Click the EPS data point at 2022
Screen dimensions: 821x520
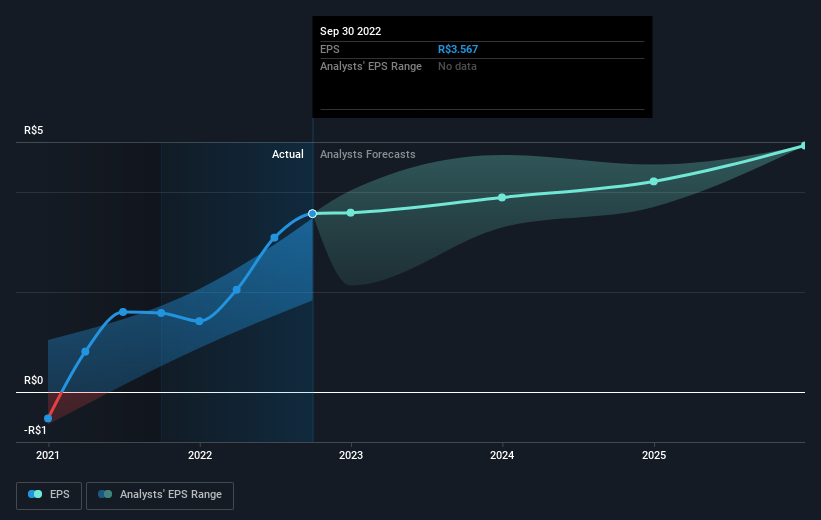[x=199, y=321]
